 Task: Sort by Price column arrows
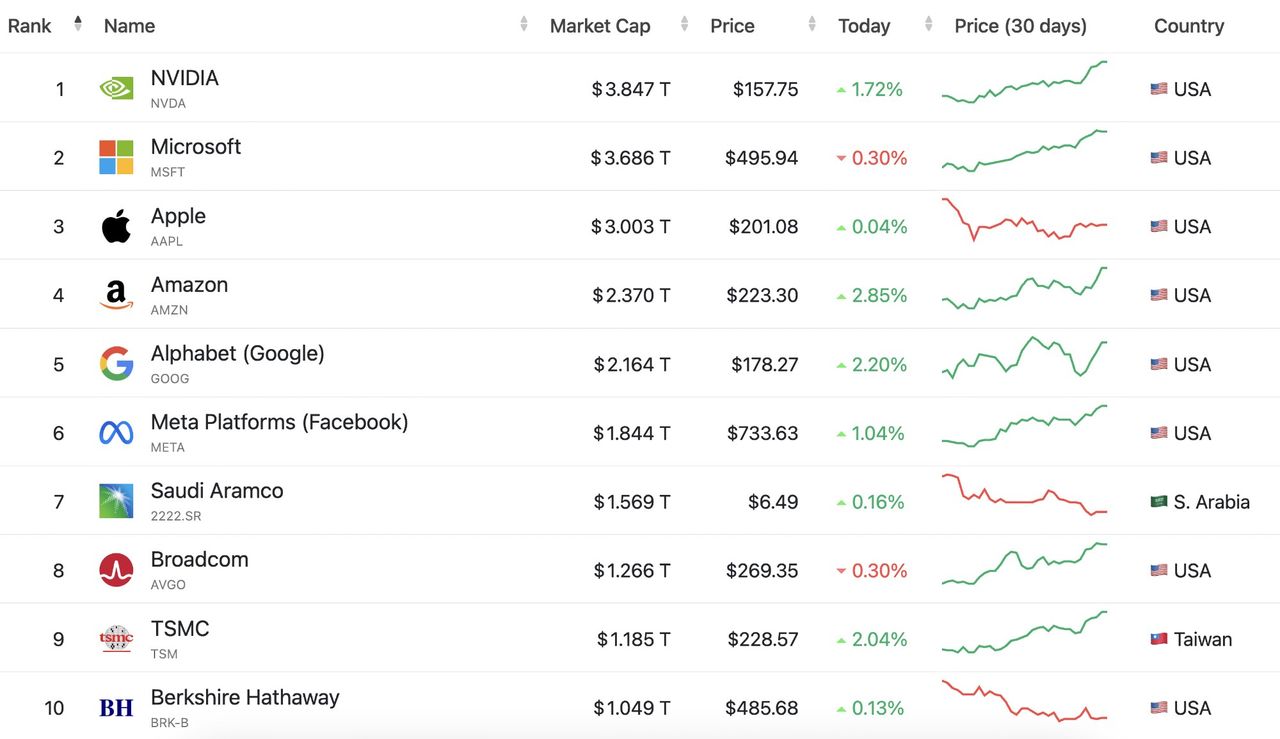(813, 24)
